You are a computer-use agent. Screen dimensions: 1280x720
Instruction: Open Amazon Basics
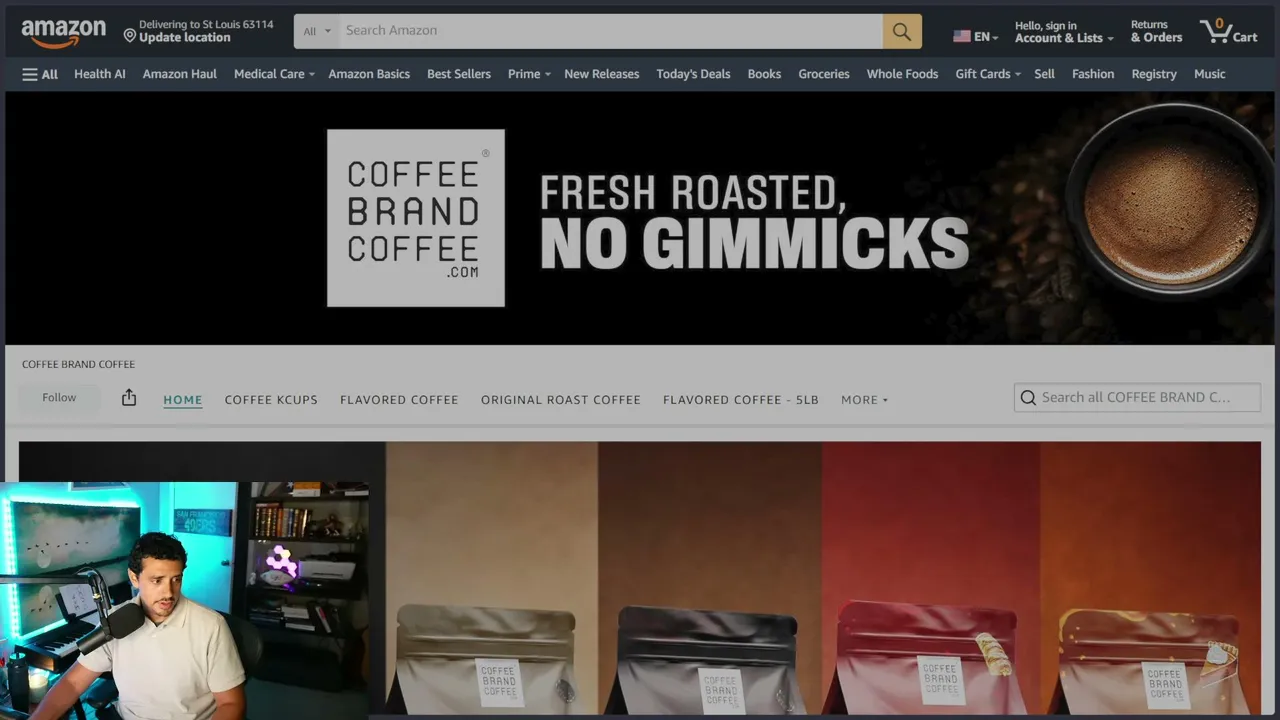(369, 74)
